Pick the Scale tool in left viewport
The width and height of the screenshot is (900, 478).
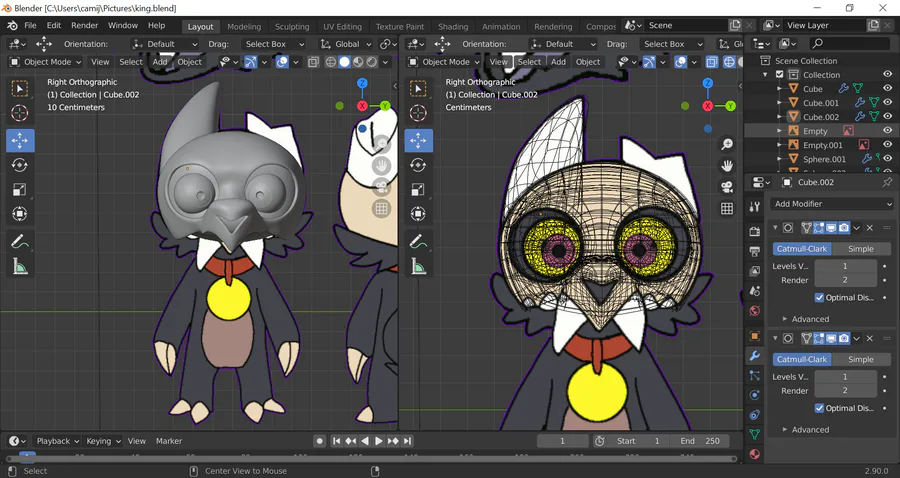tap(20, 189)
